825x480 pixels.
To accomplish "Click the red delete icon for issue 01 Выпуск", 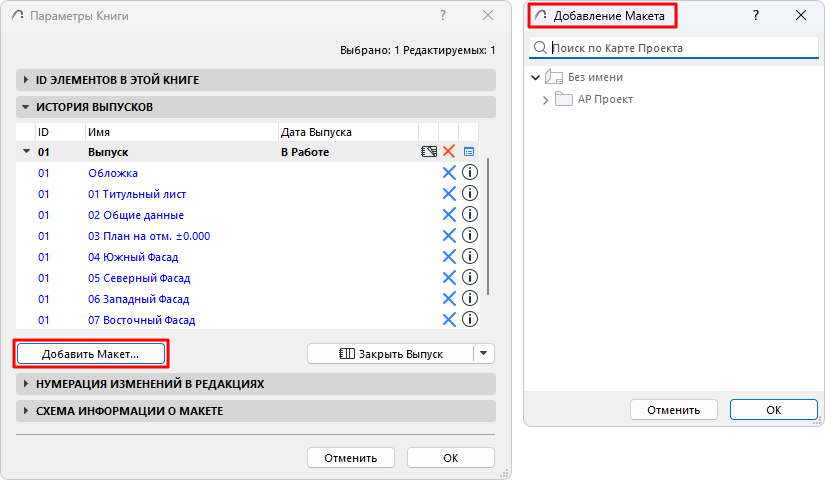I will pyautogui.click(x=449, y=152).
